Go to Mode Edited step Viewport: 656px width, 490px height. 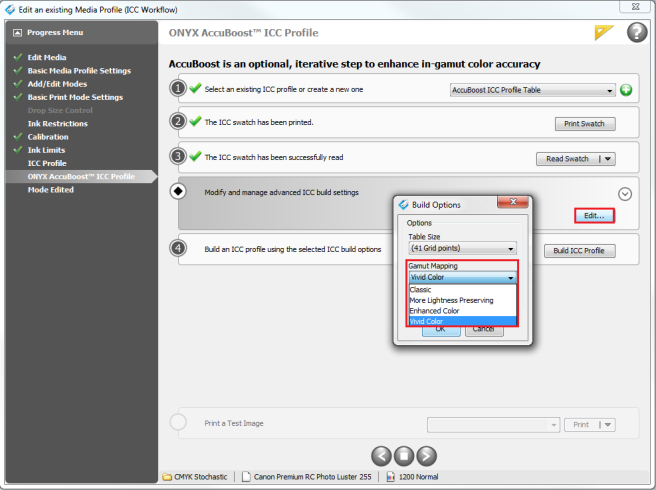point(51,190)
